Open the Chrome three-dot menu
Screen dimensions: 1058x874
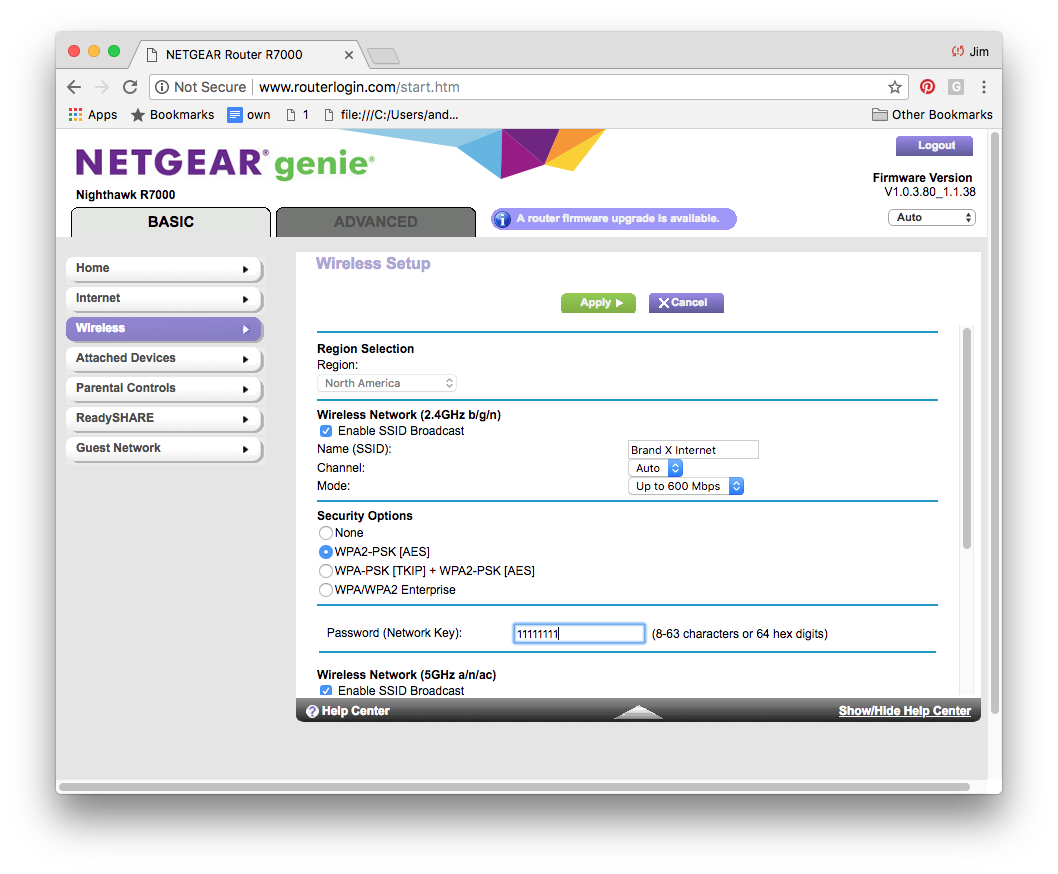984,86
